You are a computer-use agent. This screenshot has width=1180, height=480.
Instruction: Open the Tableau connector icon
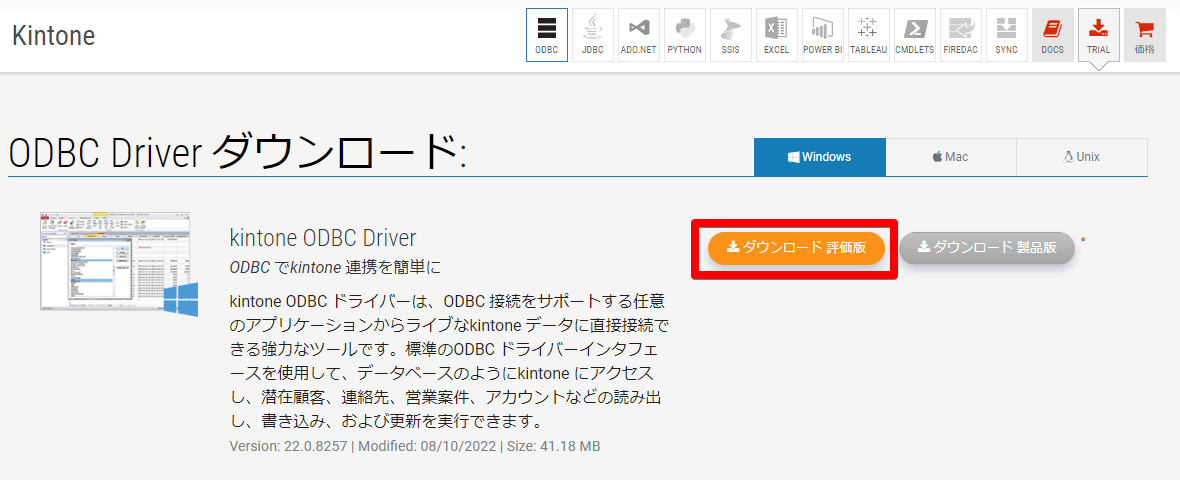point(868,35)
